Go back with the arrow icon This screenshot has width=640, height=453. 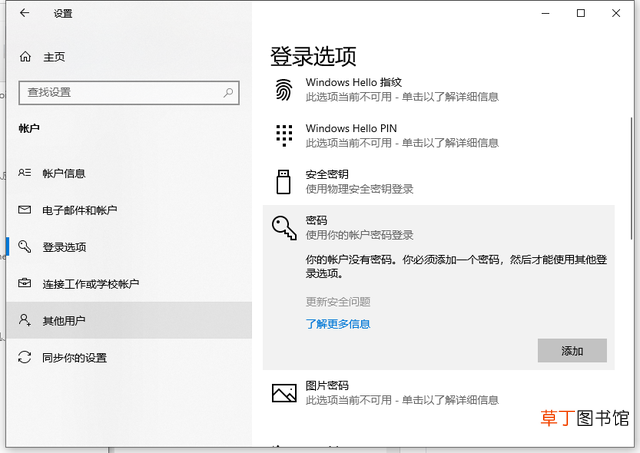24,13
